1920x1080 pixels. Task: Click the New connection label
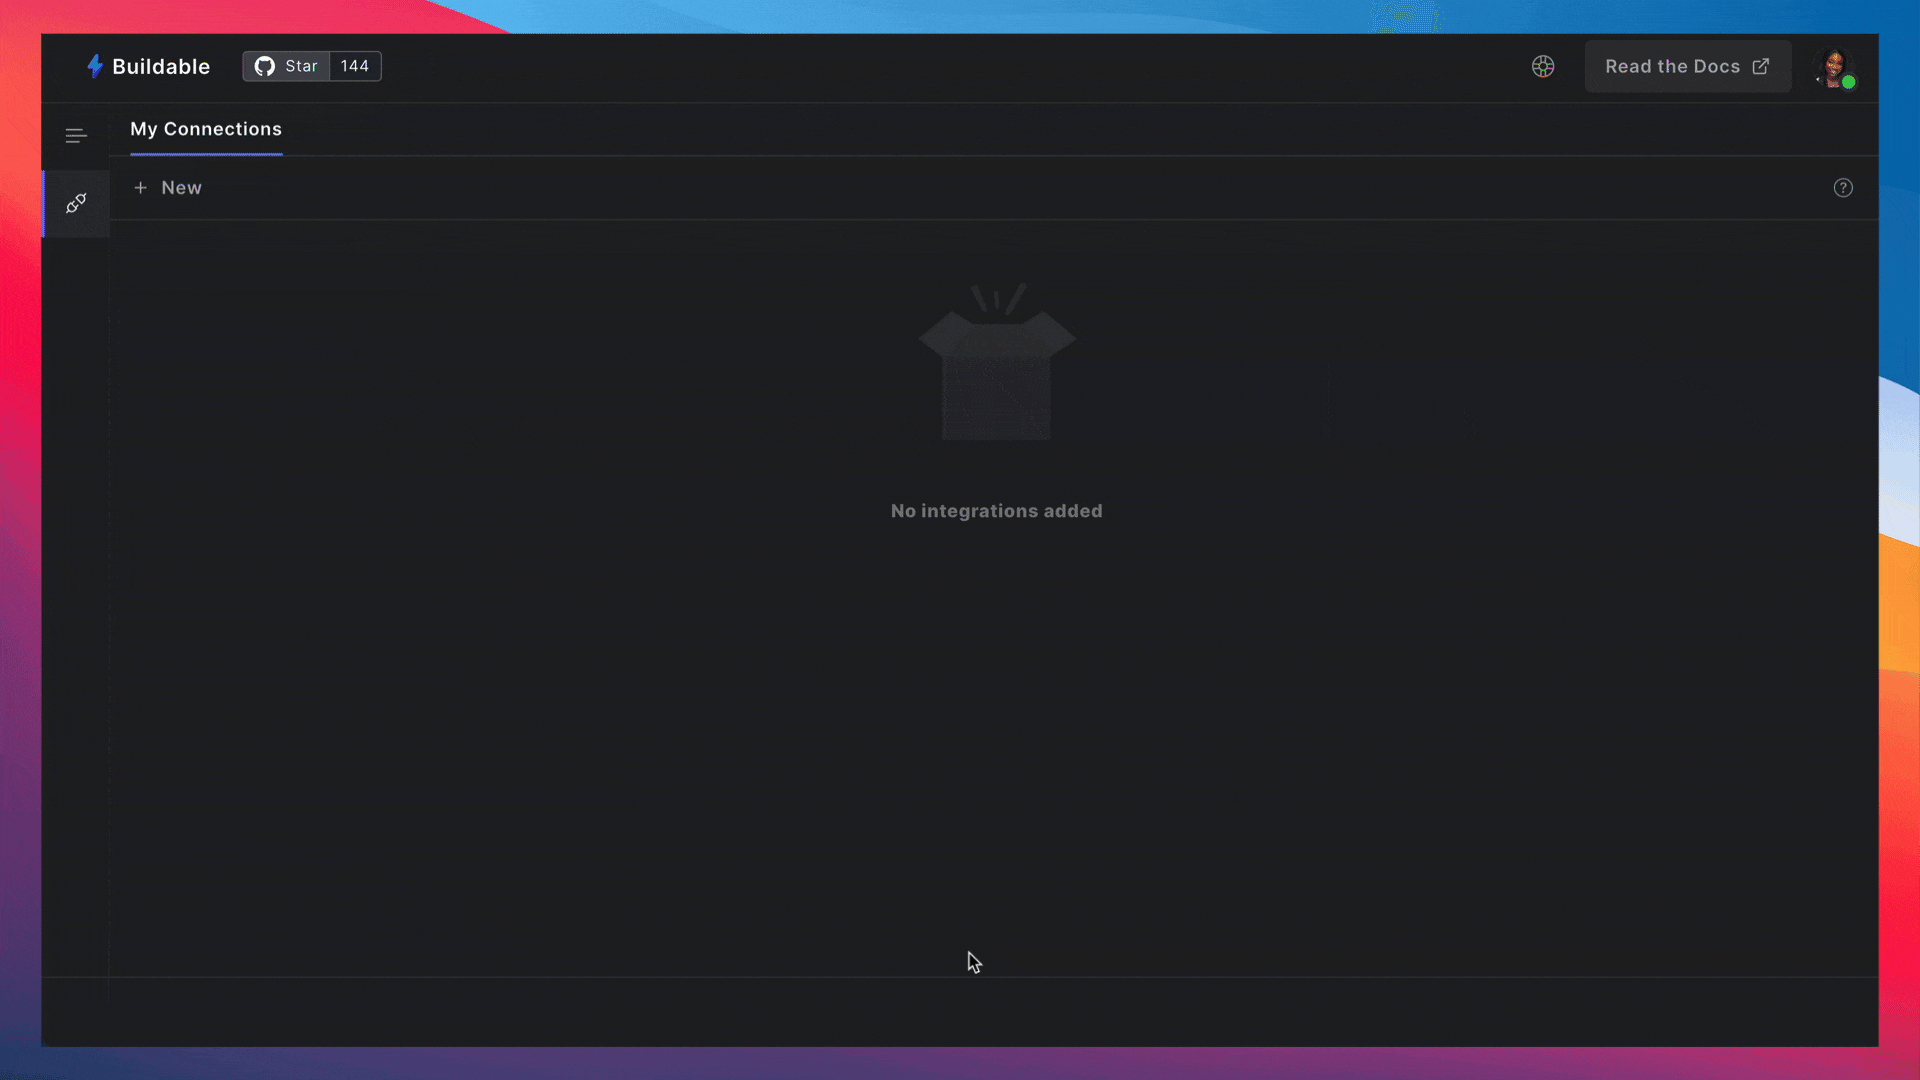pyautogui.click(x=181, y=188)
